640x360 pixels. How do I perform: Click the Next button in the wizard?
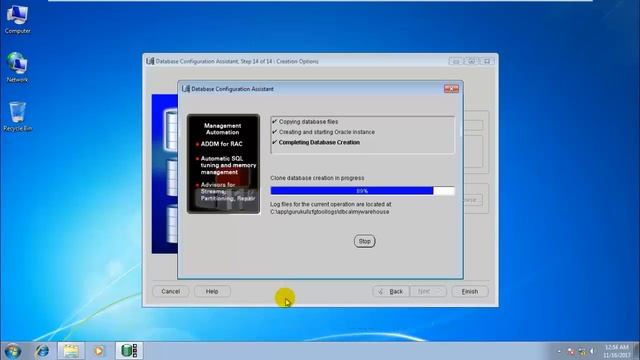coord(428,291)
